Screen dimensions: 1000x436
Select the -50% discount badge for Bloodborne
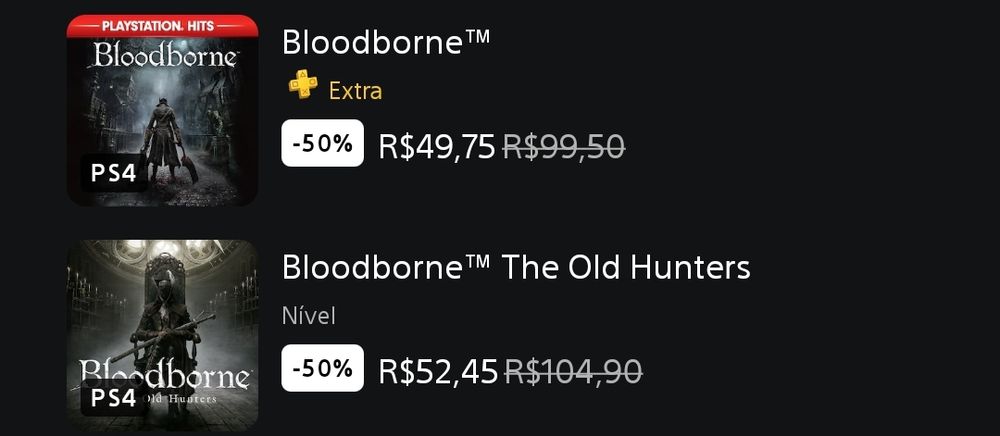tap(322, 144)
